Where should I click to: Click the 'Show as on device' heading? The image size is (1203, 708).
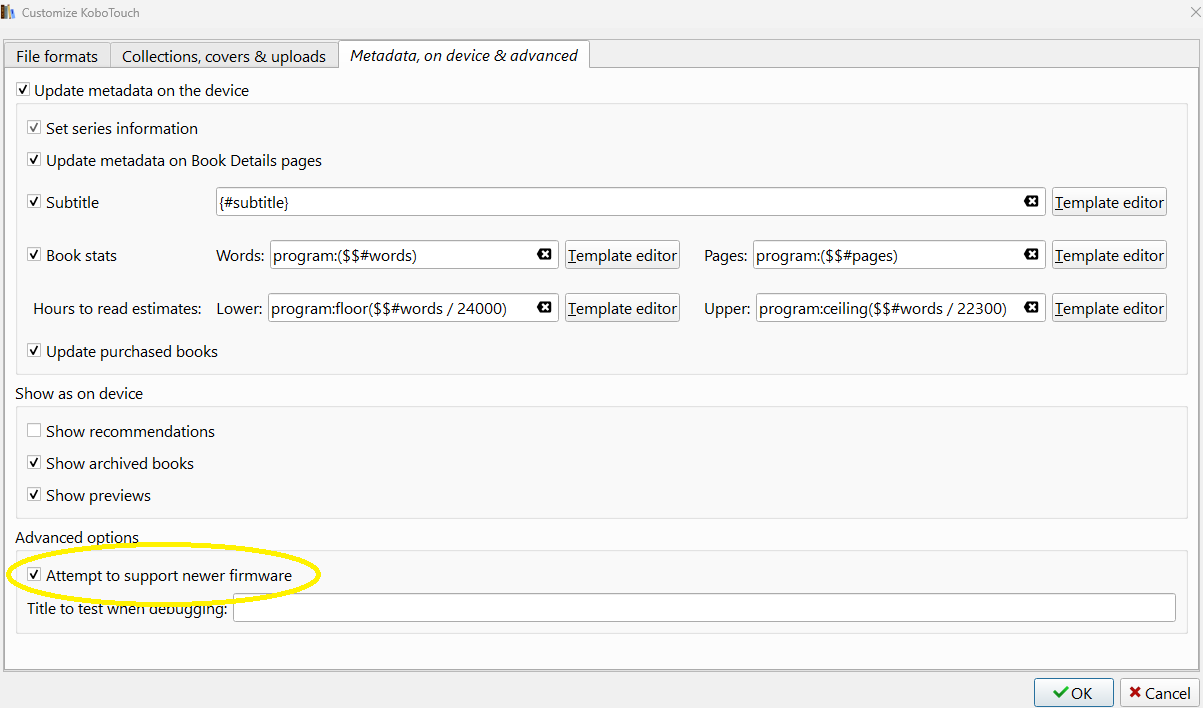[x=79, y=393]
